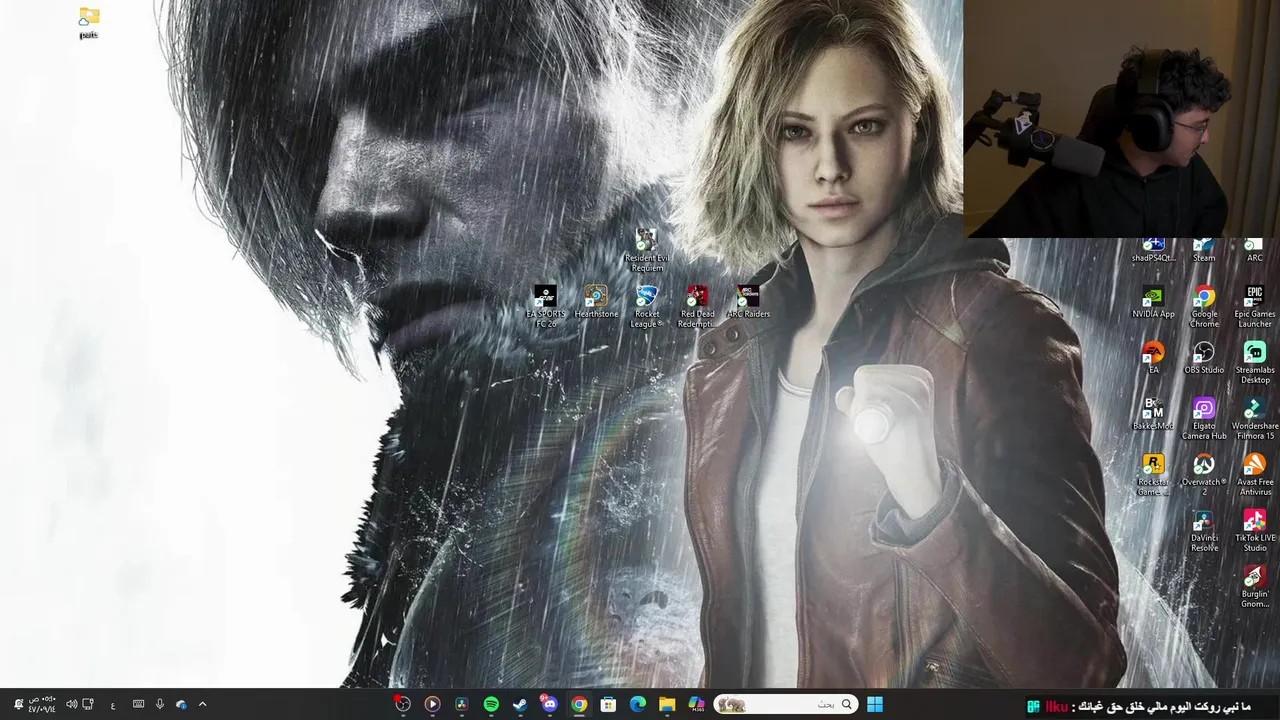Select the Burglin' Gnomes desktop icon
Screen dimensions: 1280x720
tap(1254, 587)
